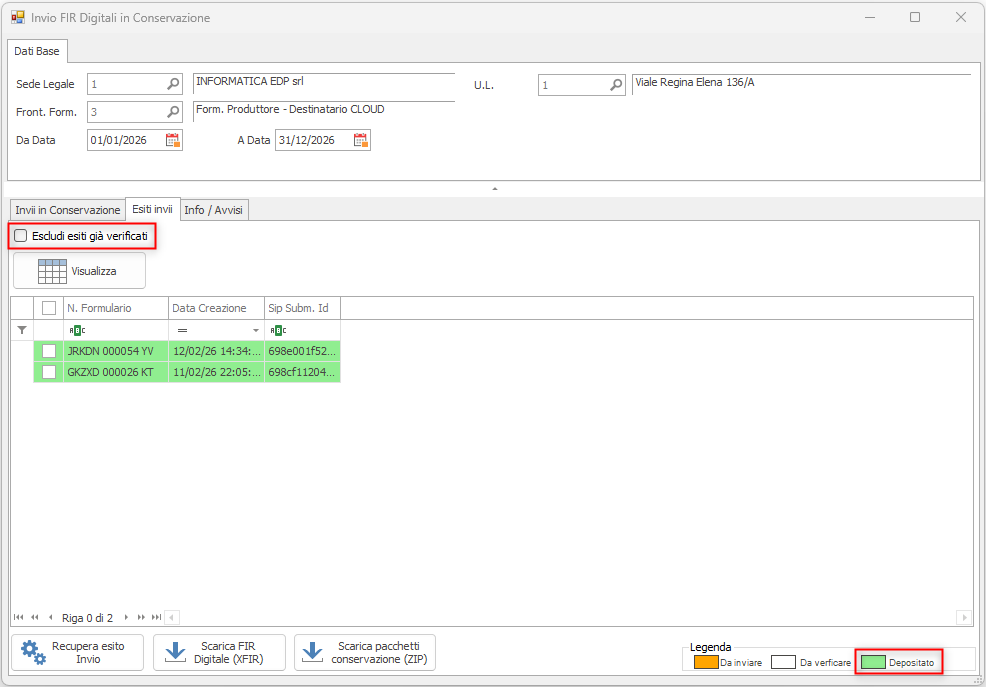Viewport: 986px width, 687px height.
Task: Switch to the Invii in Conservazione tab
Action: [67, 210]
